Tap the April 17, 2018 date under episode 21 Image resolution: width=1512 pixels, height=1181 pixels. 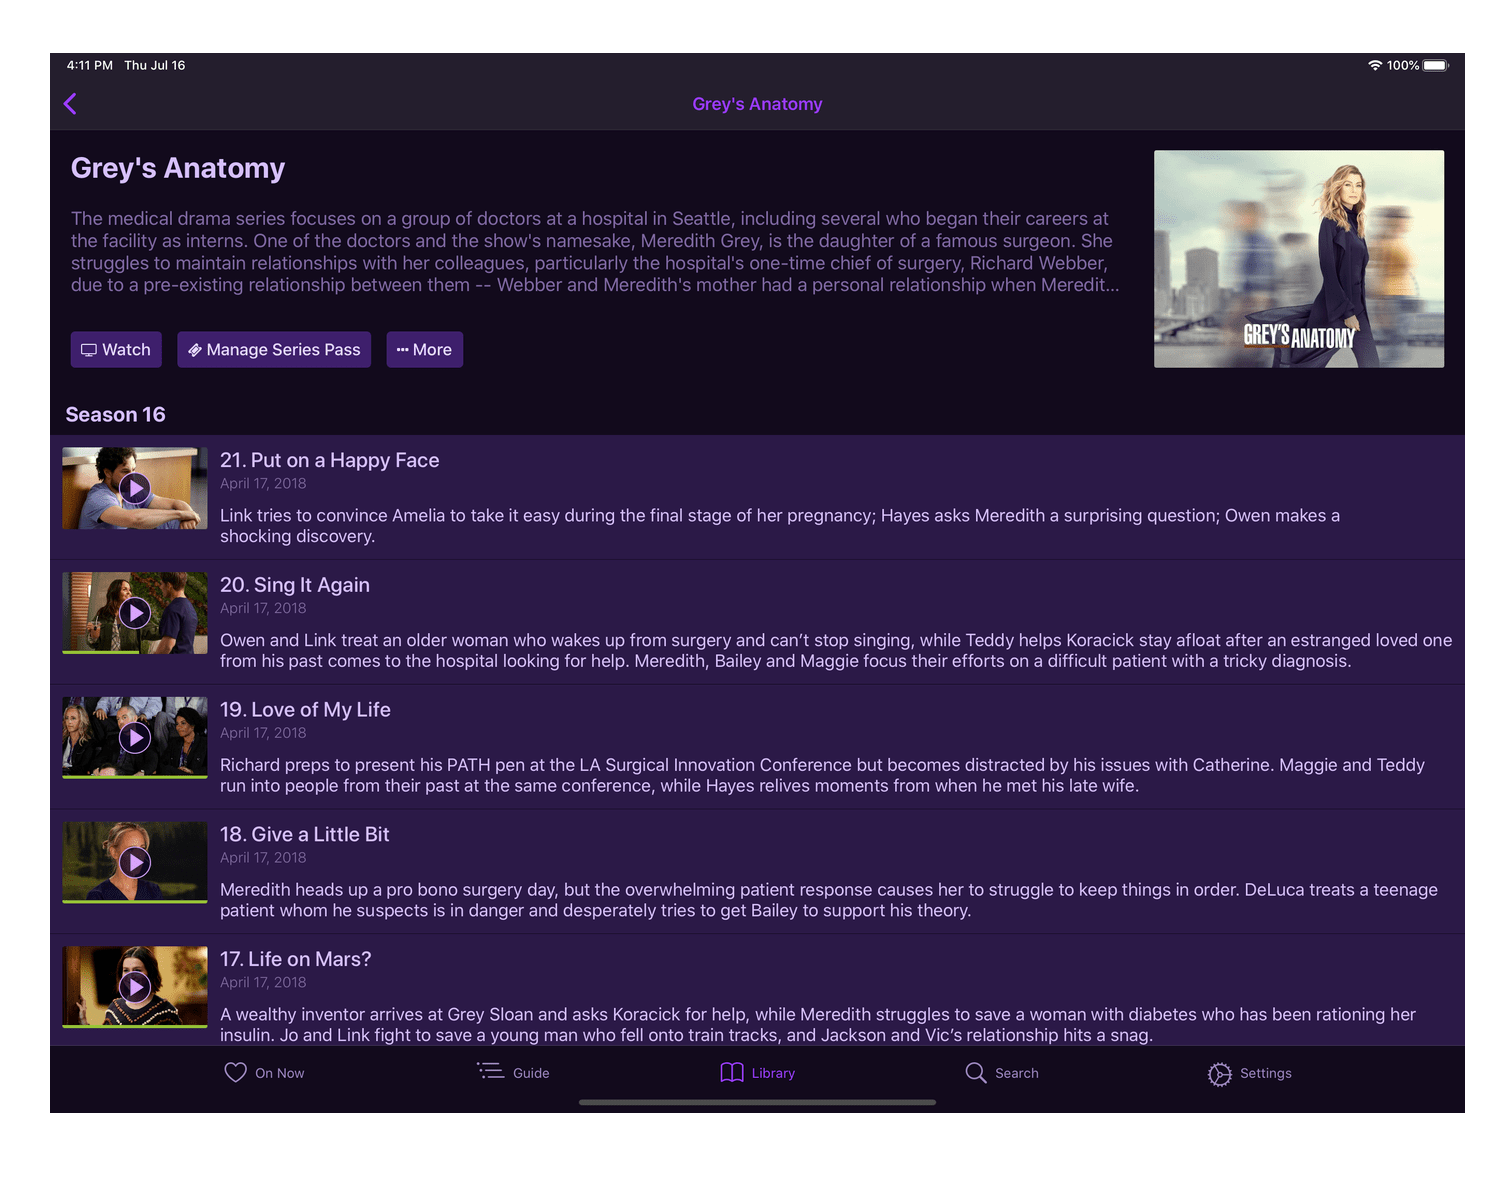click(x=263, y=484)
